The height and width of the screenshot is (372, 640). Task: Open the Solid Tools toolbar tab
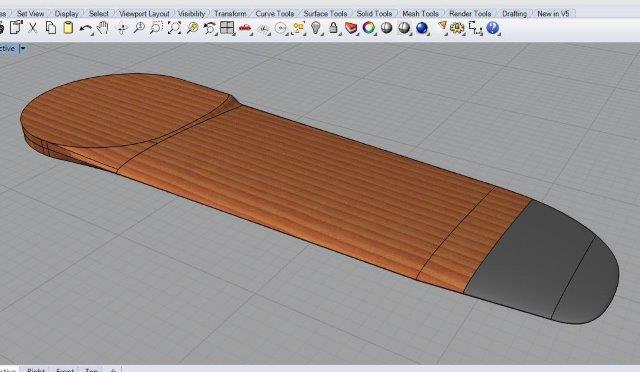click(x=374, y=13)
